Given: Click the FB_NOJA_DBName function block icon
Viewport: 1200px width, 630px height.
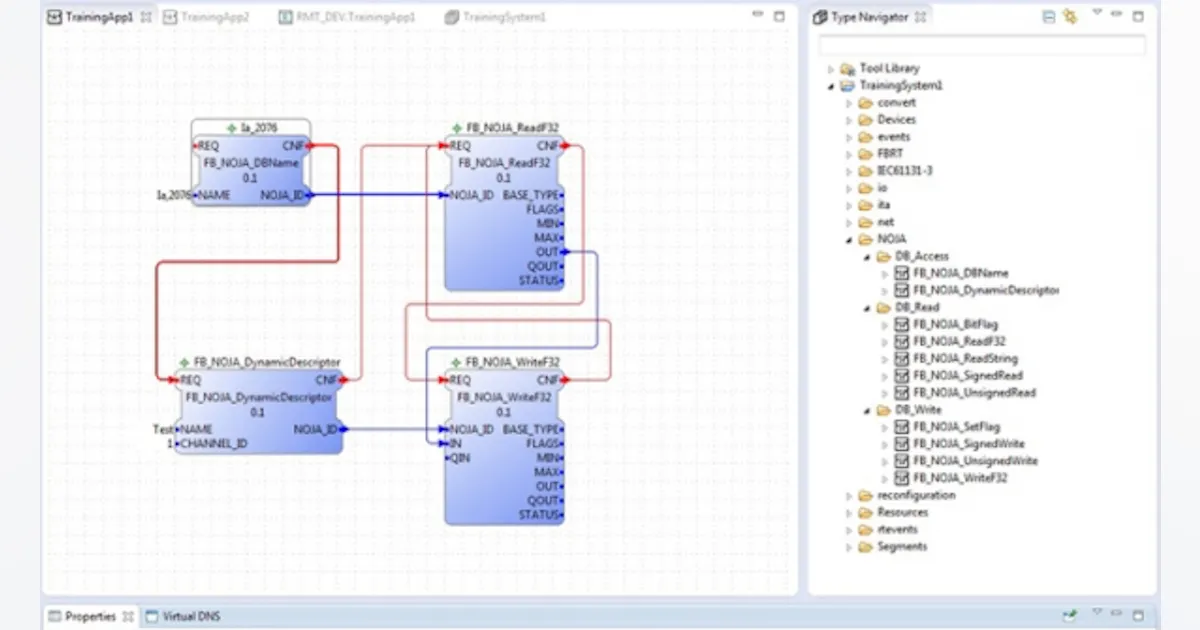Looking at the screenshot, I should pyautogui.click(x=902, y=273).
